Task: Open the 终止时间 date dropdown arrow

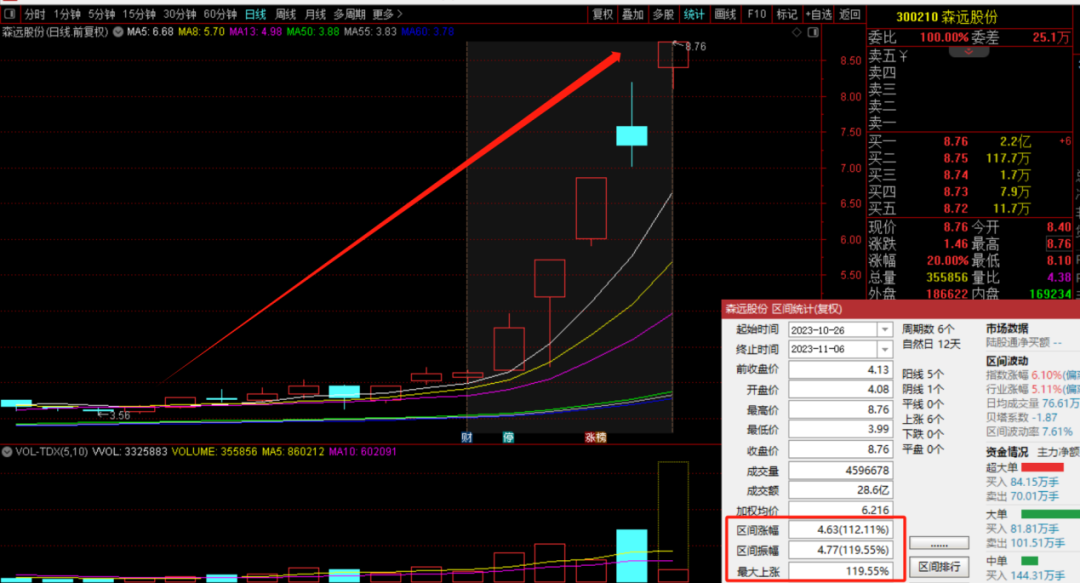Action: pos(885,349)
